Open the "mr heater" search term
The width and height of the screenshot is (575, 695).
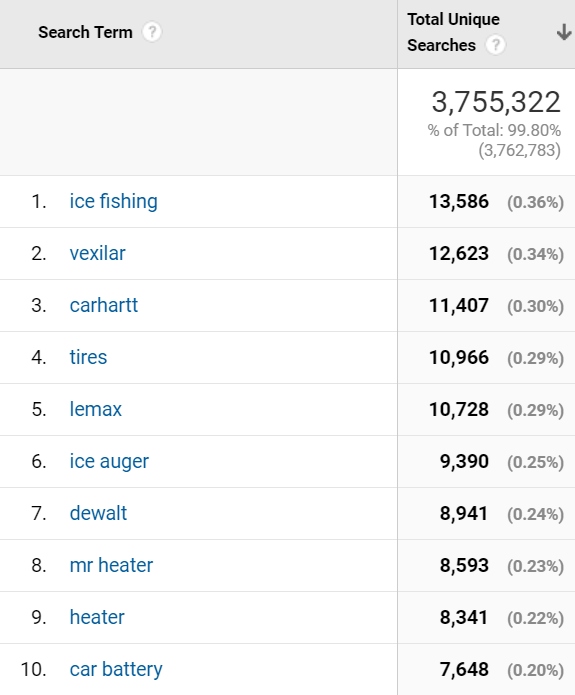(x=111, y=565)
